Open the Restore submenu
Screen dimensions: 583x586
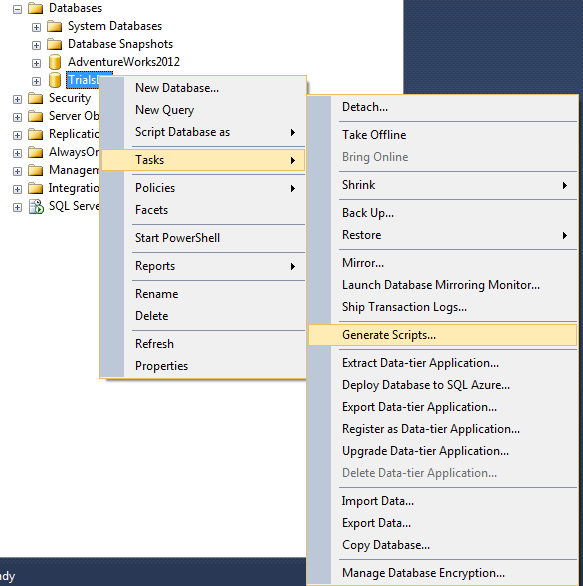click(x=442, y=235)
